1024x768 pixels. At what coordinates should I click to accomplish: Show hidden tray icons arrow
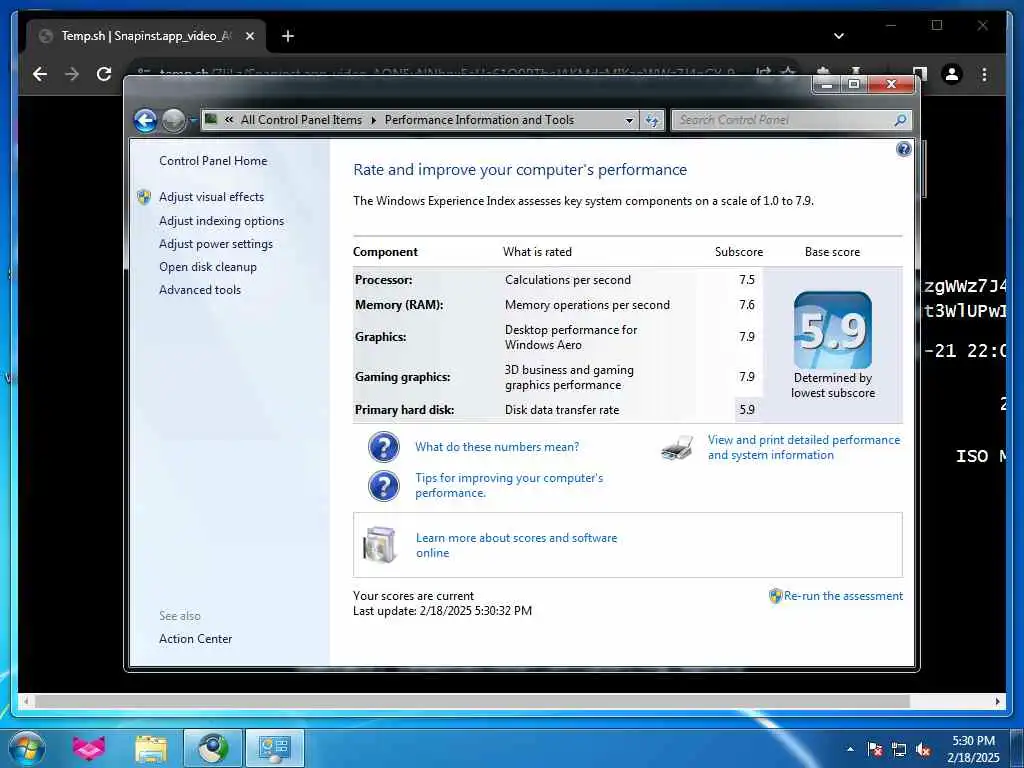coord(850,749)
